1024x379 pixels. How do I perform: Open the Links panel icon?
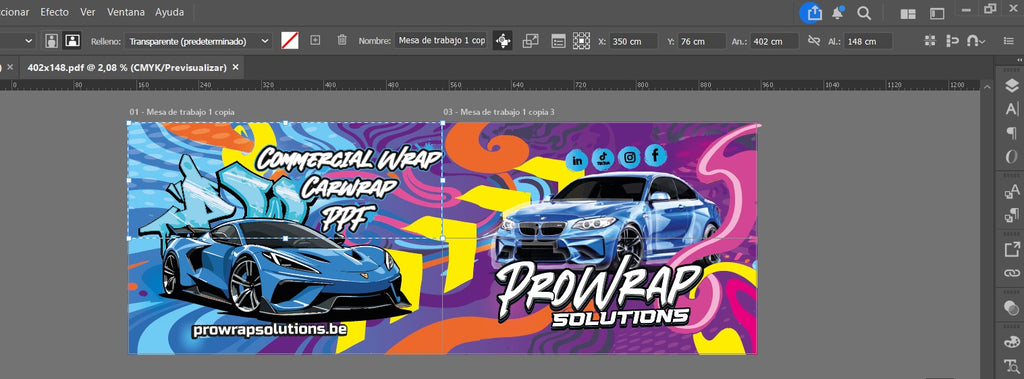1012,272
